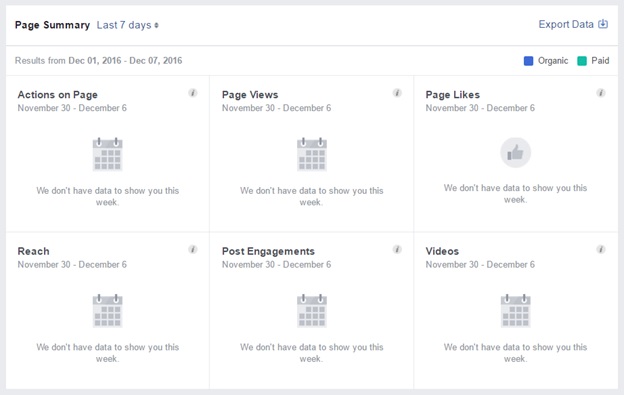Click the Export Data download icon
The width and height of the screenshot is (624, 395).
[603, 24]
